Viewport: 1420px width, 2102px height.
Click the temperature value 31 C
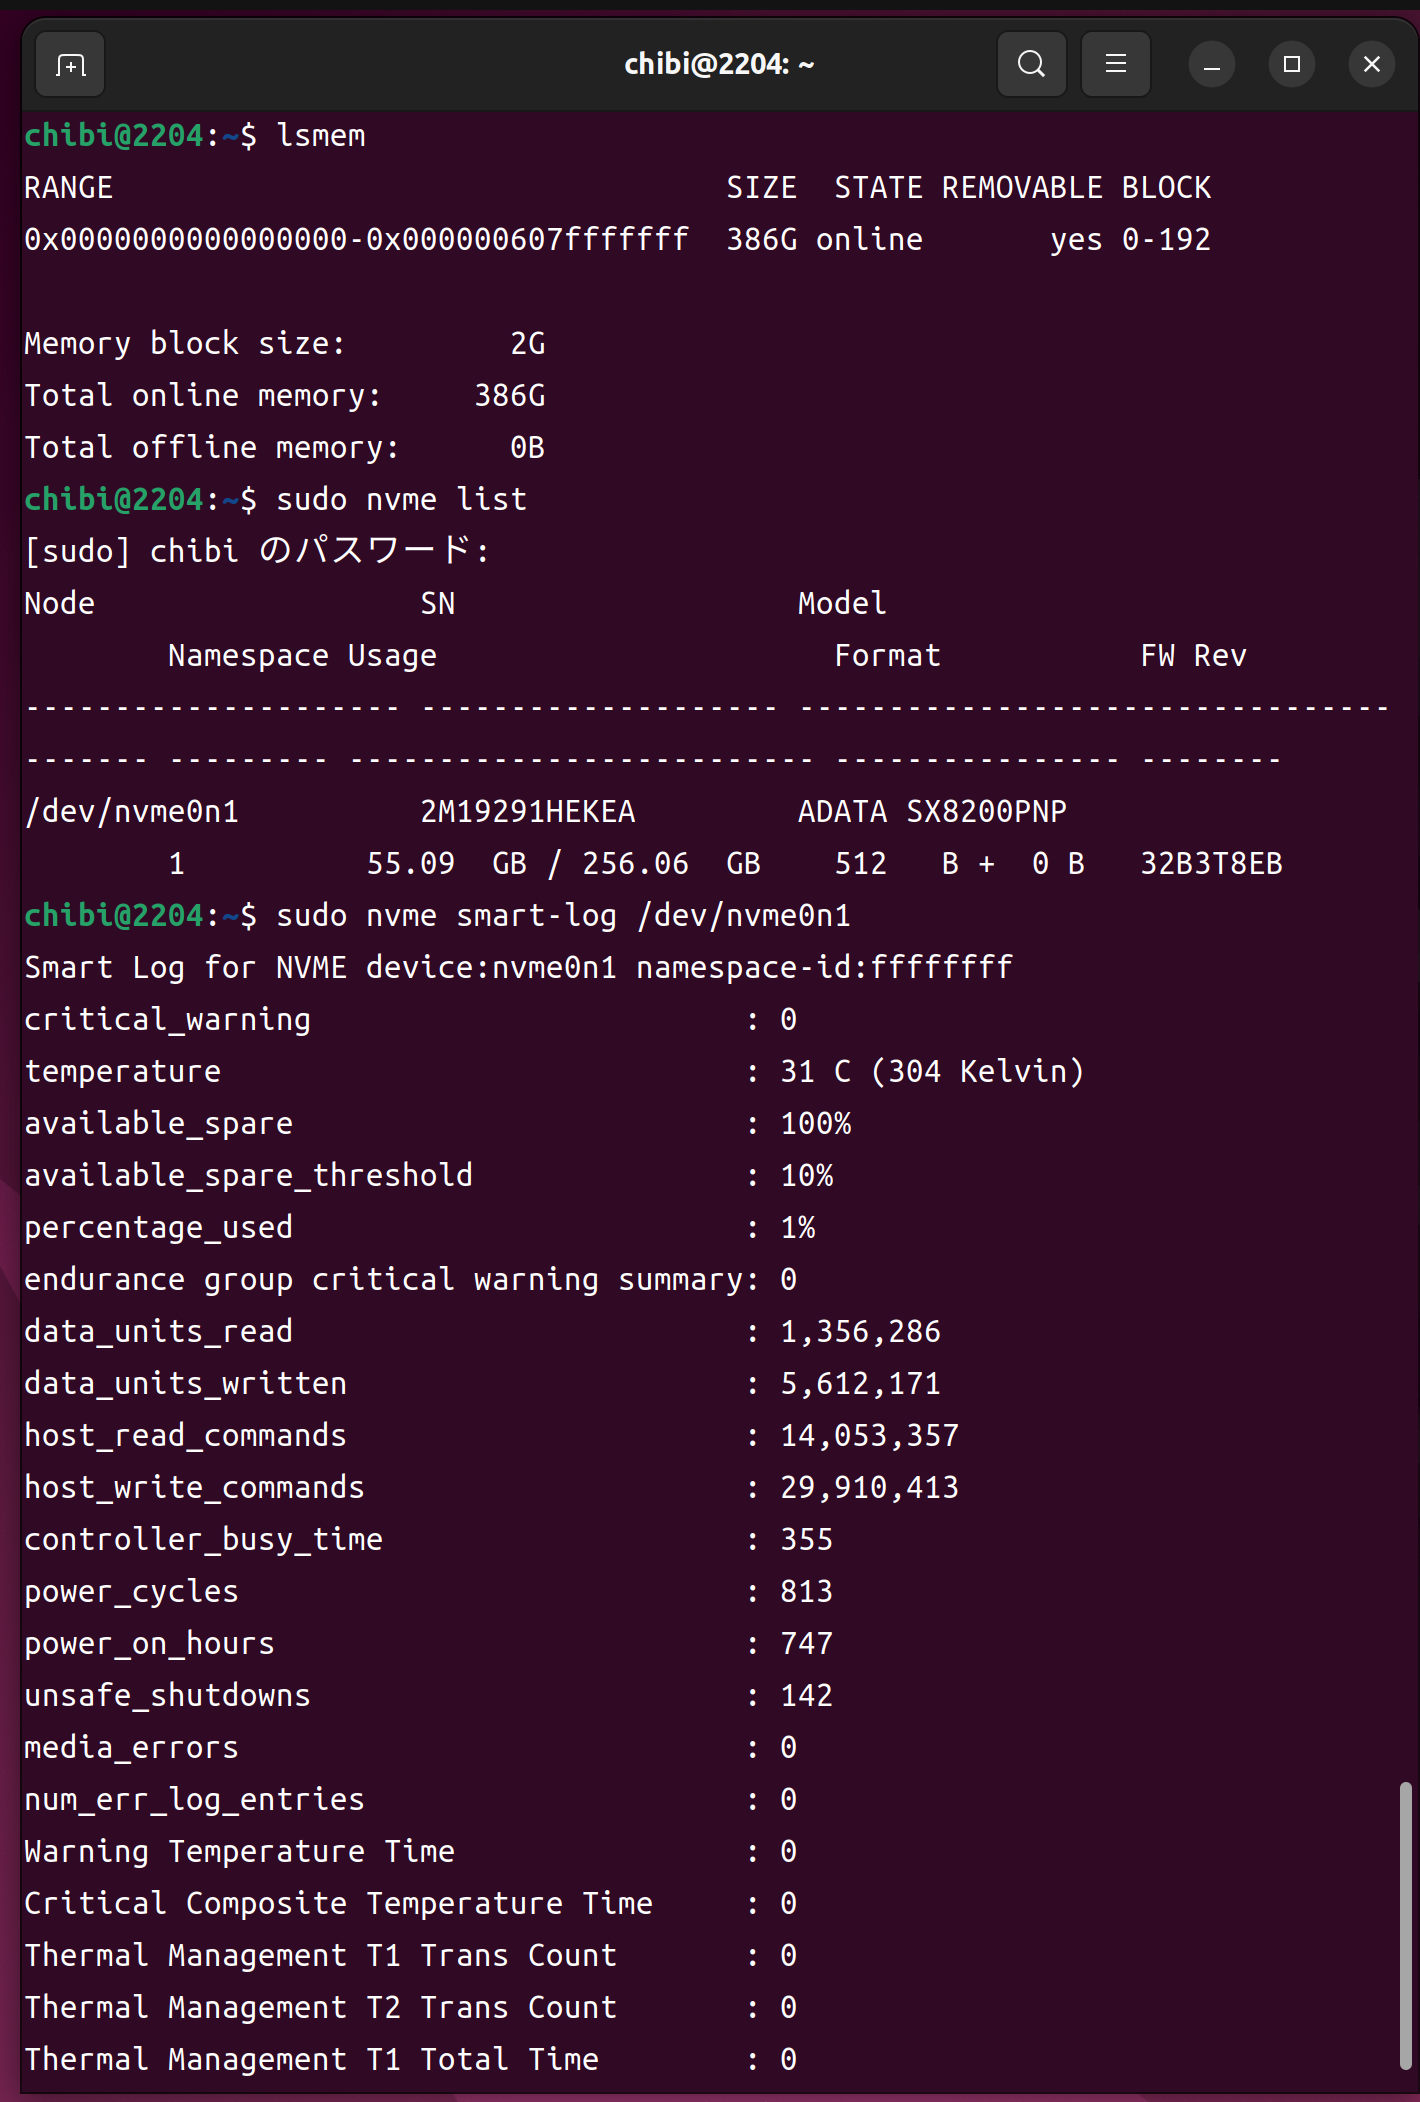pos(815,1072)
